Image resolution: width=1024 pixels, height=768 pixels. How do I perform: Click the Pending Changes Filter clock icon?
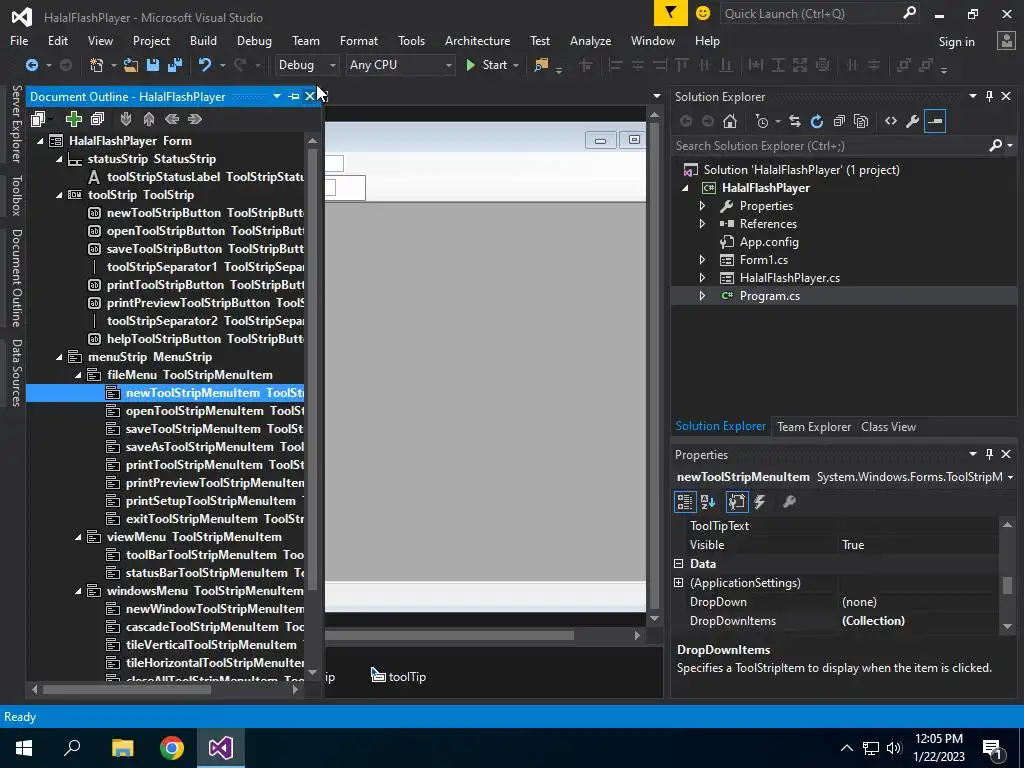coord(762,121)
